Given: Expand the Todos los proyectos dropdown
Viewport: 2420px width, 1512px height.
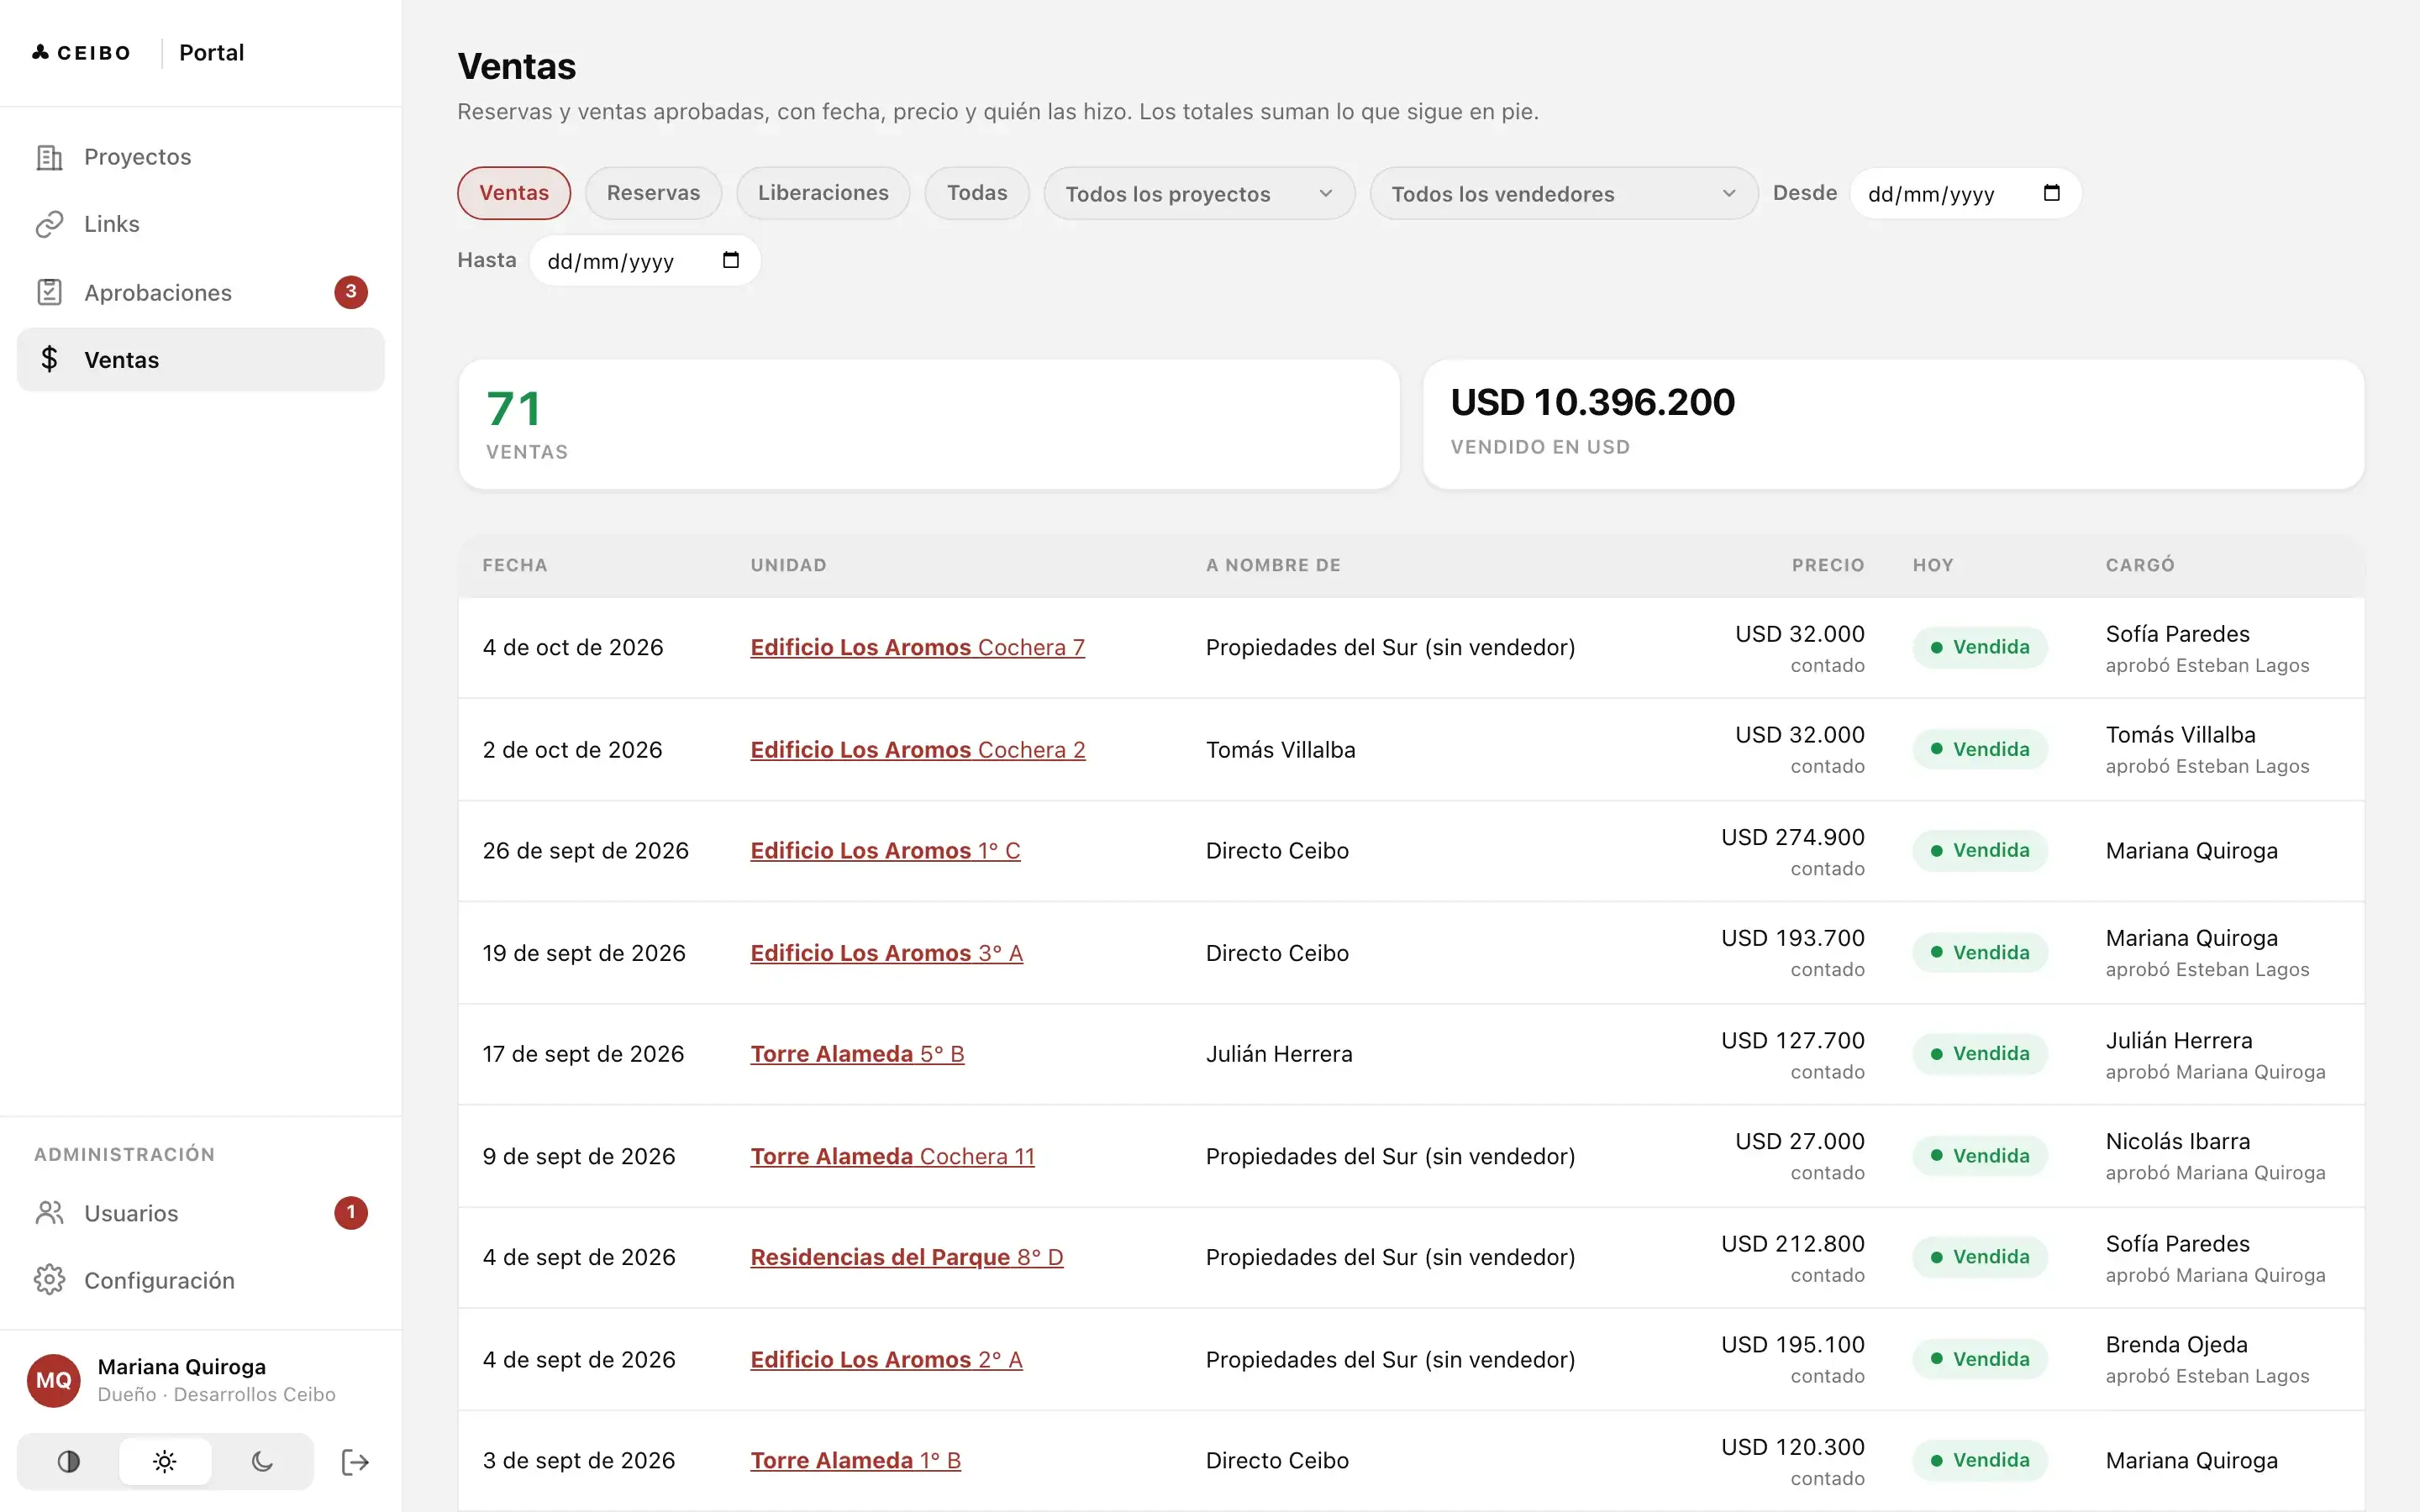Looking at the screenshot, I should pos(1199,193).
